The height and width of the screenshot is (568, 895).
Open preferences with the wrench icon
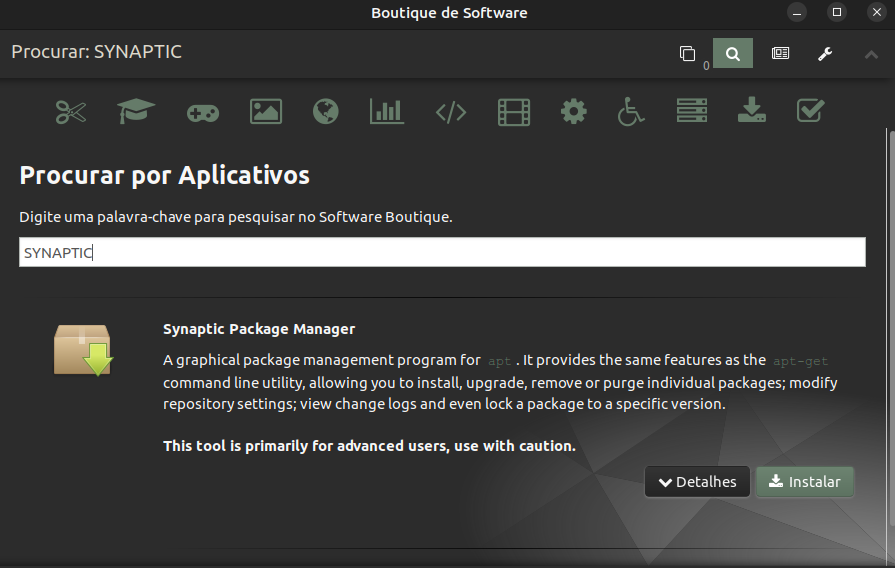825,54
